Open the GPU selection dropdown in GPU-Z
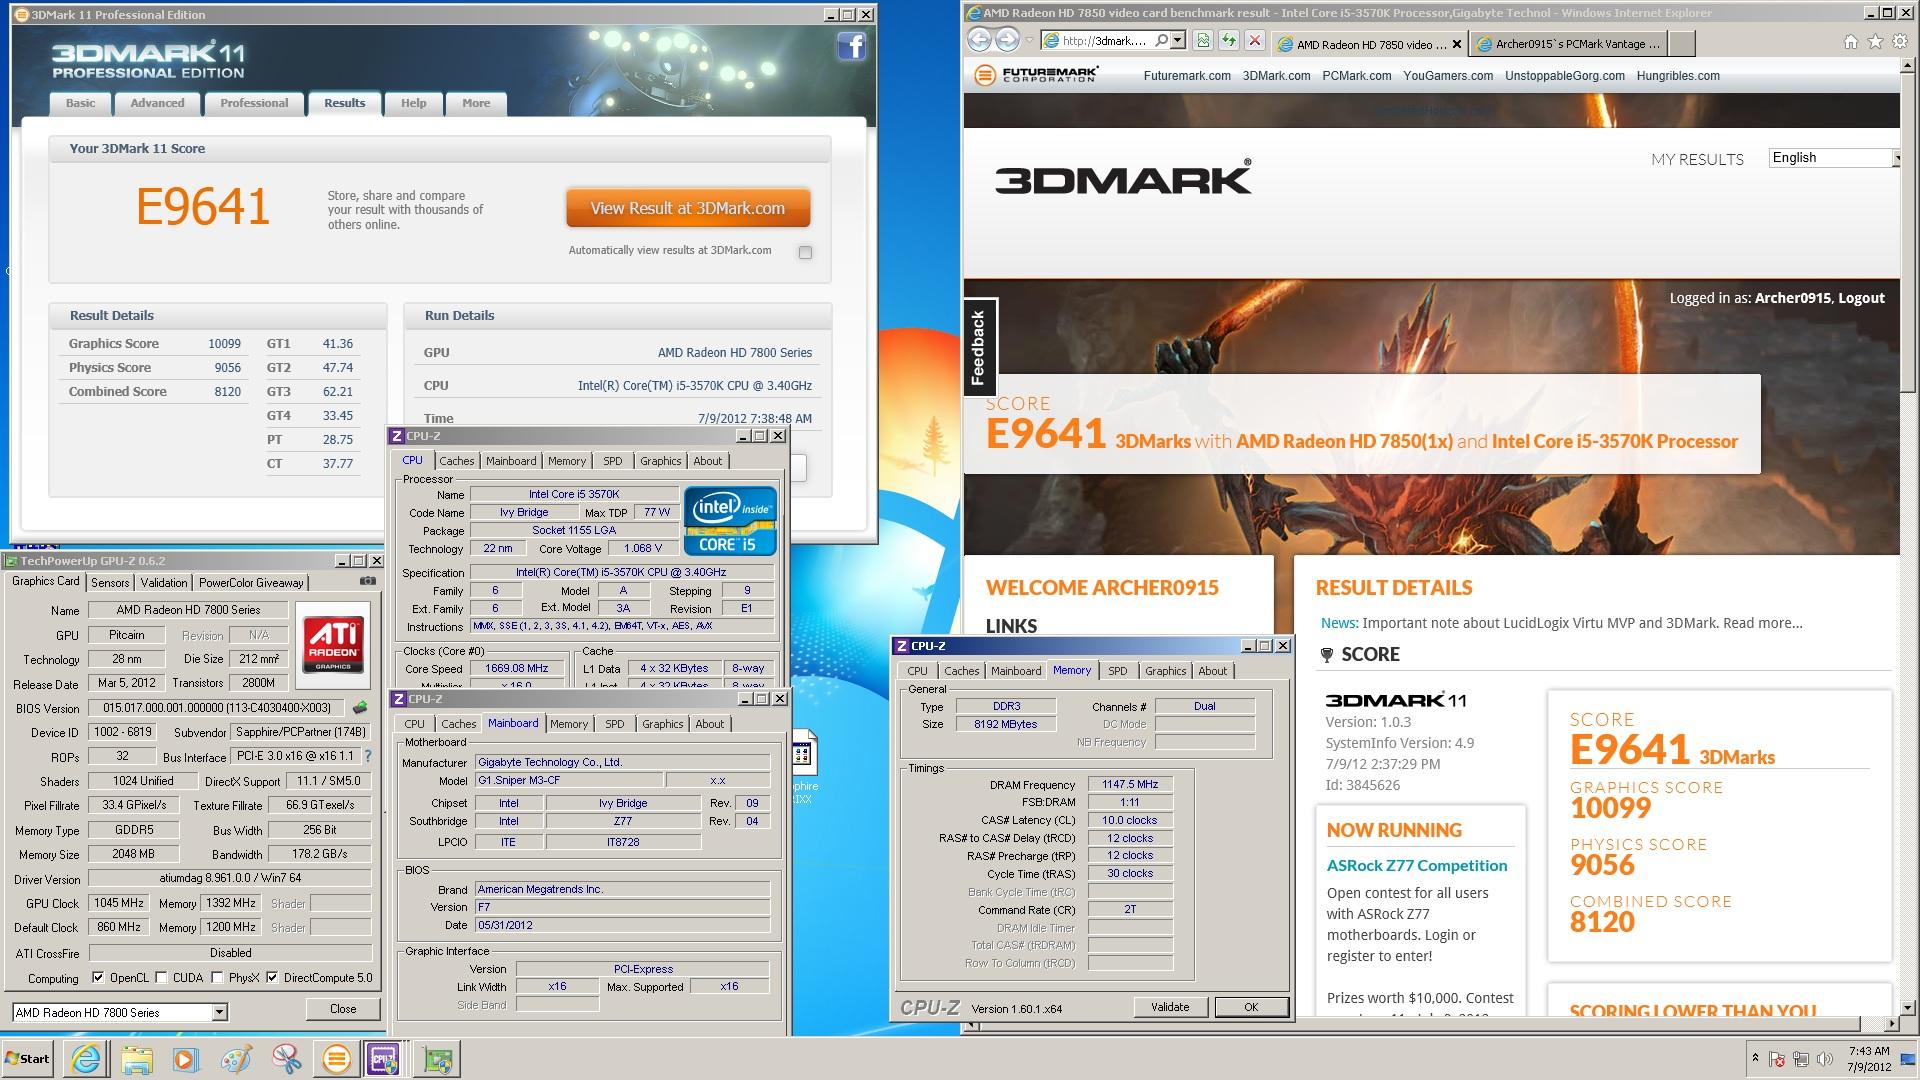The width and height of the screenshot is (1920, 1080). click(x=219, y=1013)
